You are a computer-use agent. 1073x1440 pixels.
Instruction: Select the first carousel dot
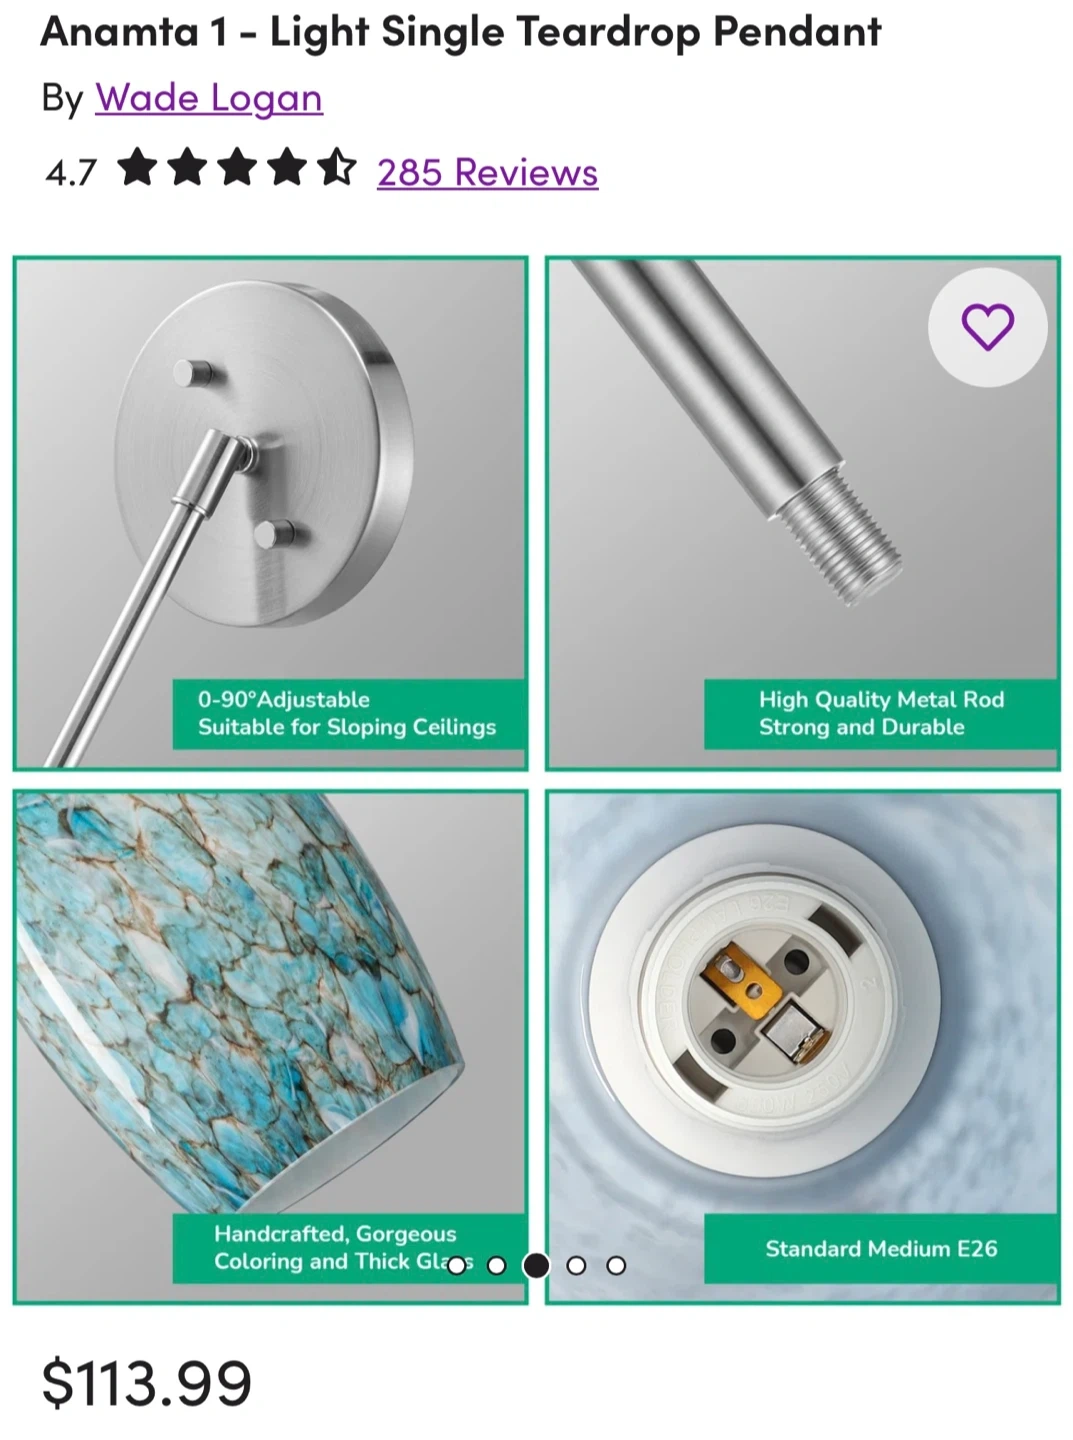(x=457, y=1265)
